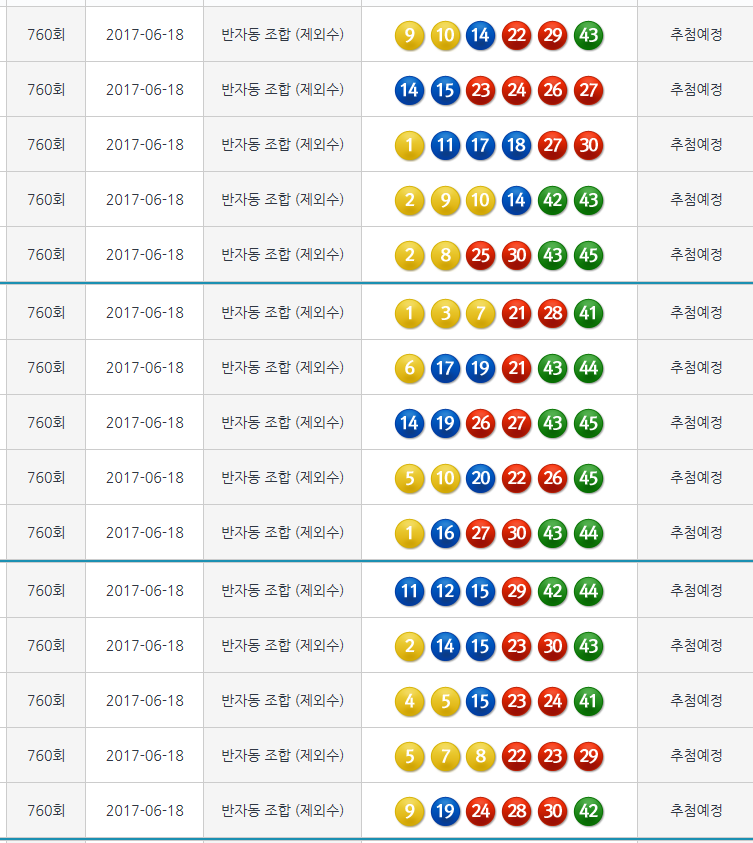Select the blue number 18 ball

point(517,145)
